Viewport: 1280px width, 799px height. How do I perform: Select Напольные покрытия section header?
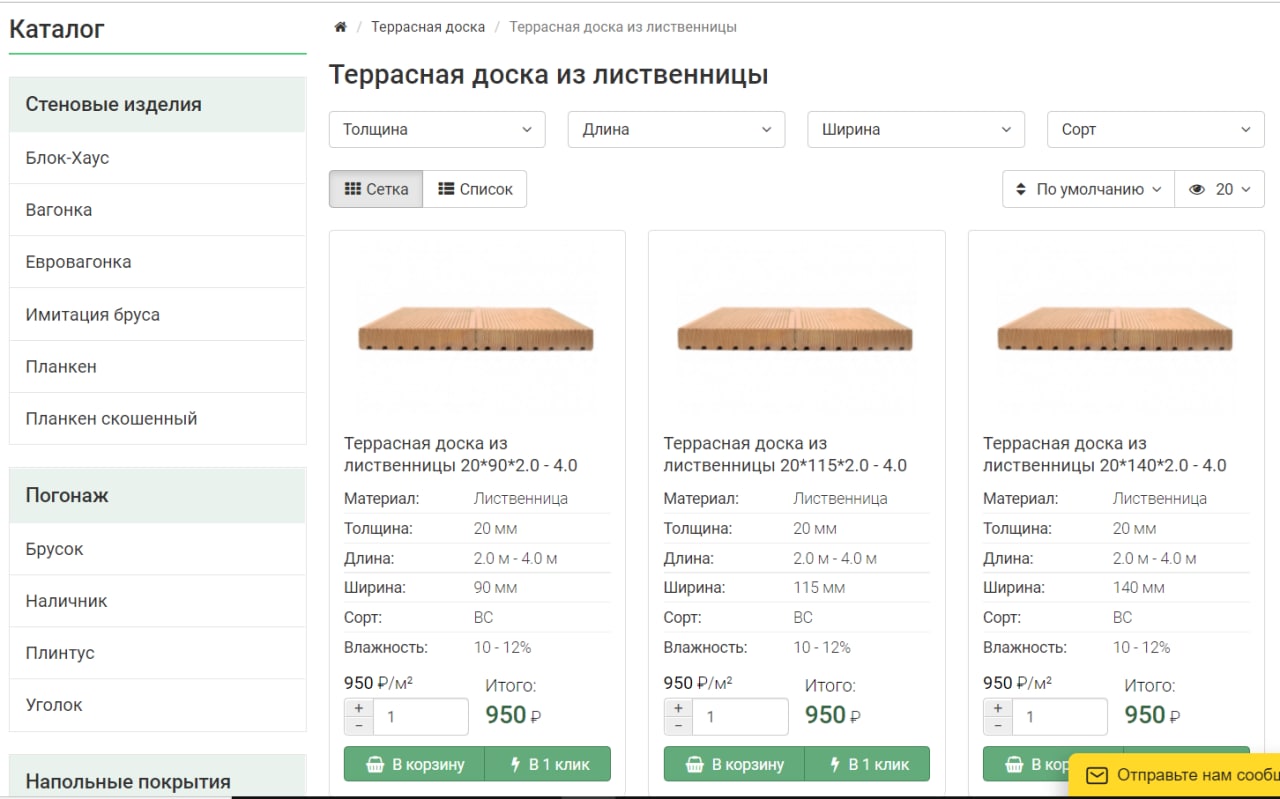(x=158, y=777)
